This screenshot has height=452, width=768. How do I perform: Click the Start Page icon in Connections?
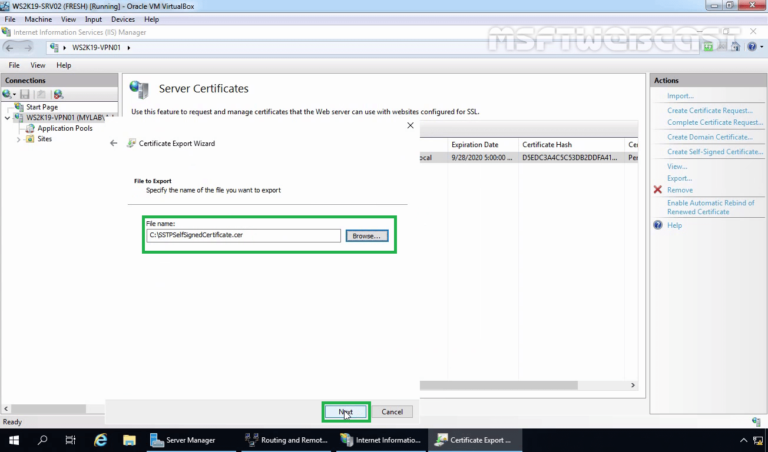pyautogui.click(x=19, y=106)
